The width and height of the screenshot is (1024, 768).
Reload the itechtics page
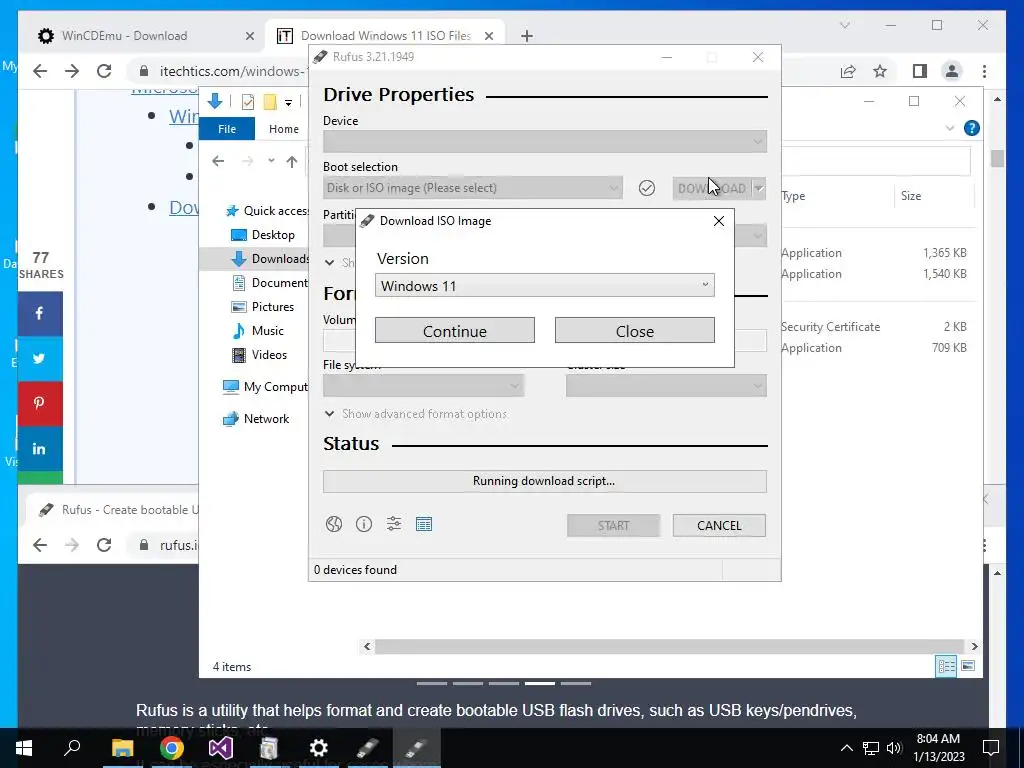pyautogui.click(x=104, y=71)
